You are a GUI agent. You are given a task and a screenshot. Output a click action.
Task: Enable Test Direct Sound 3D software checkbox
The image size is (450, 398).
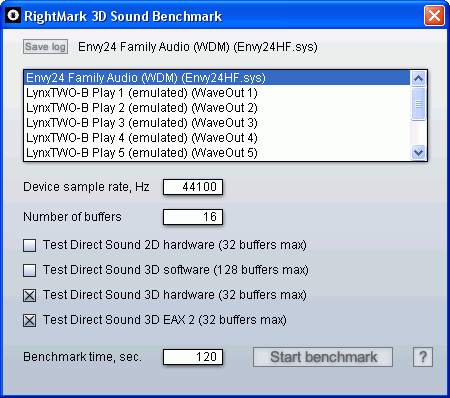click(30, 270)
